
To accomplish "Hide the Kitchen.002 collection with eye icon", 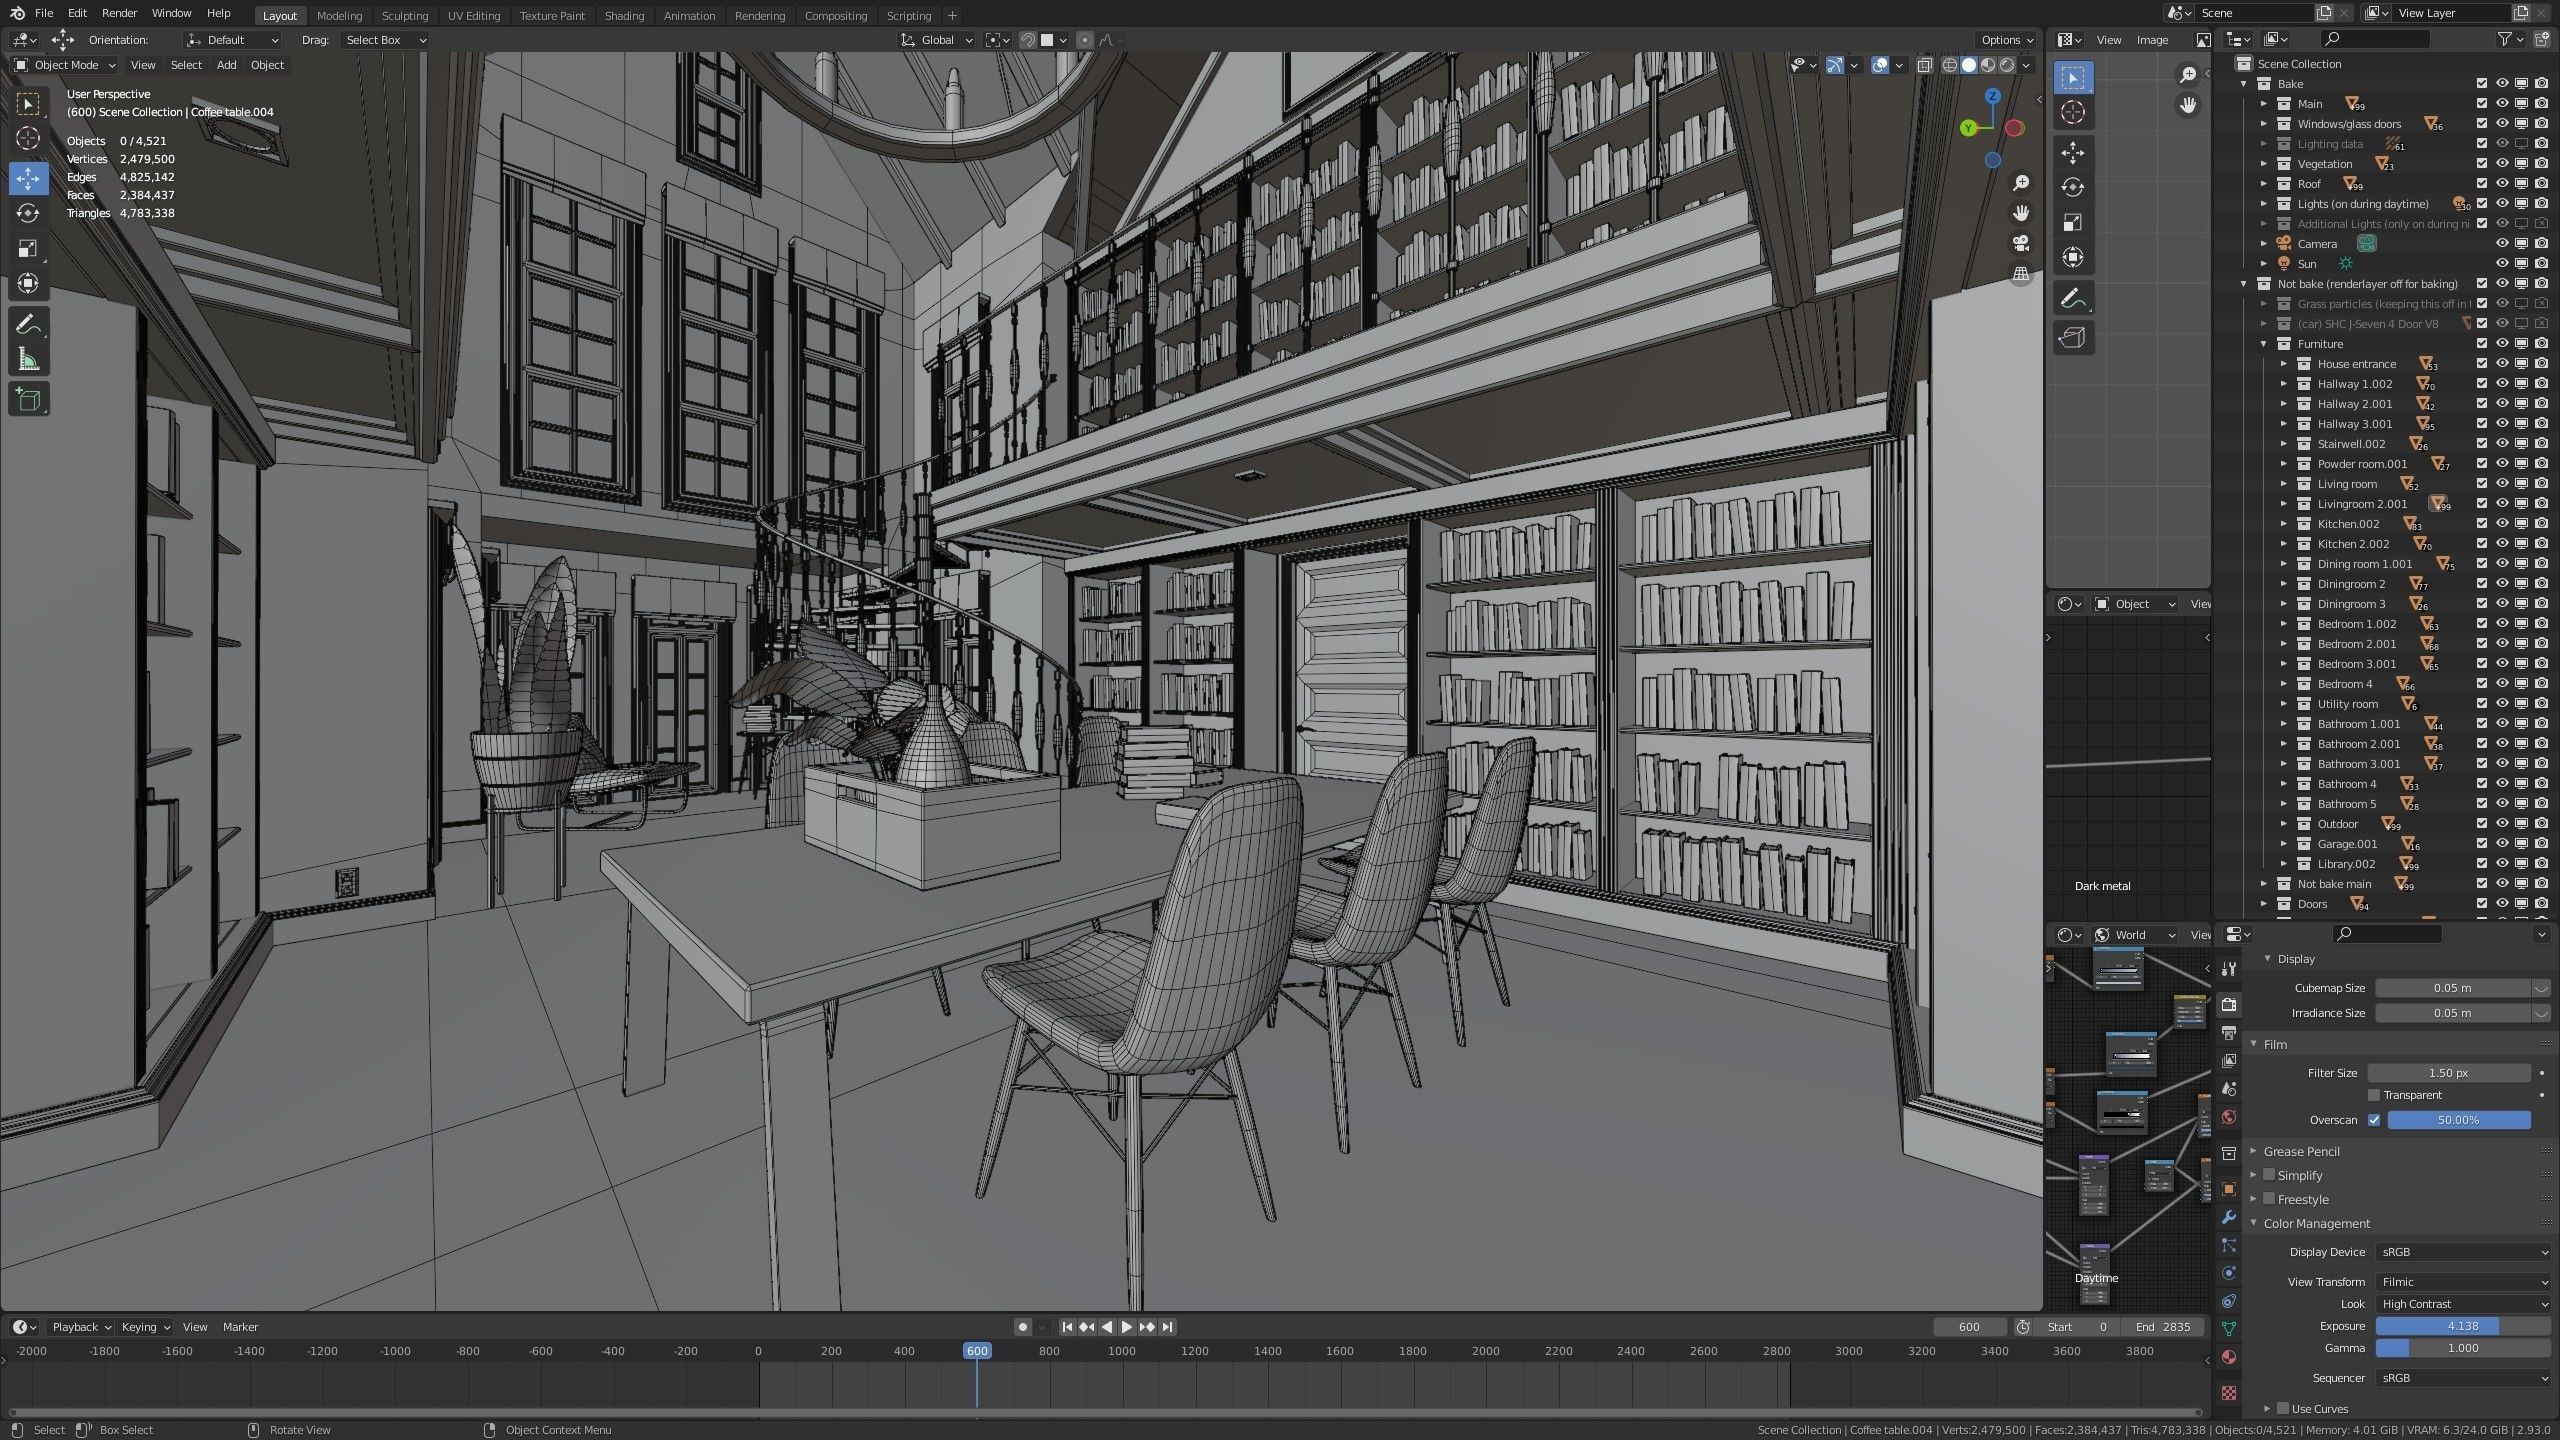I will (x=2501, y=524).
